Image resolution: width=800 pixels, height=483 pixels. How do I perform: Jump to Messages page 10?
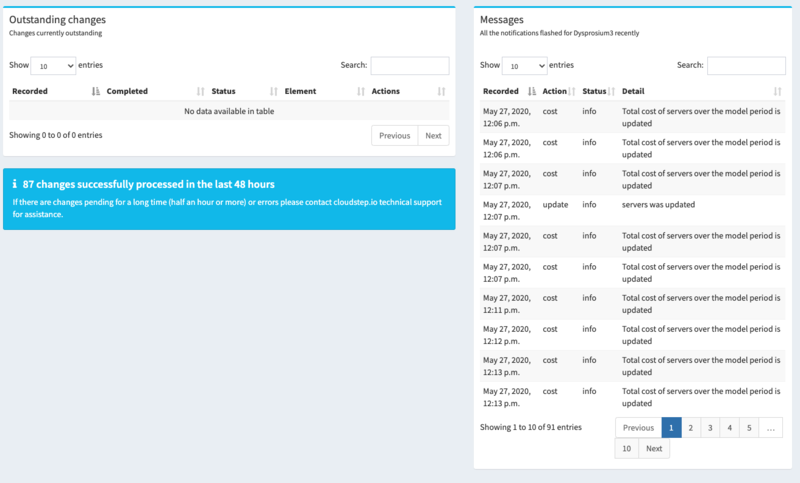pyautogui.click(x=627, y=448)
